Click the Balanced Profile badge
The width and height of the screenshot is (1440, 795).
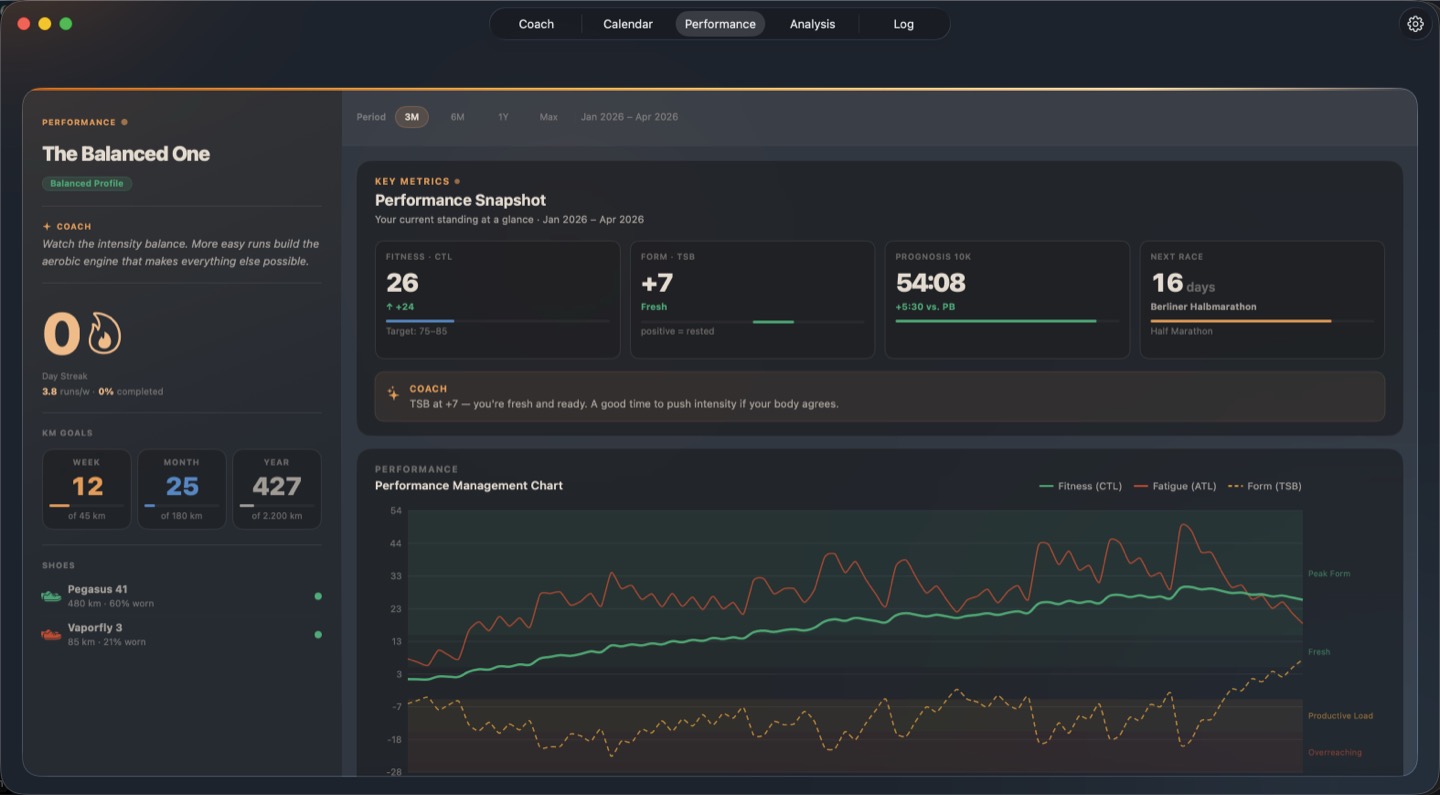(x=87, y=183)
